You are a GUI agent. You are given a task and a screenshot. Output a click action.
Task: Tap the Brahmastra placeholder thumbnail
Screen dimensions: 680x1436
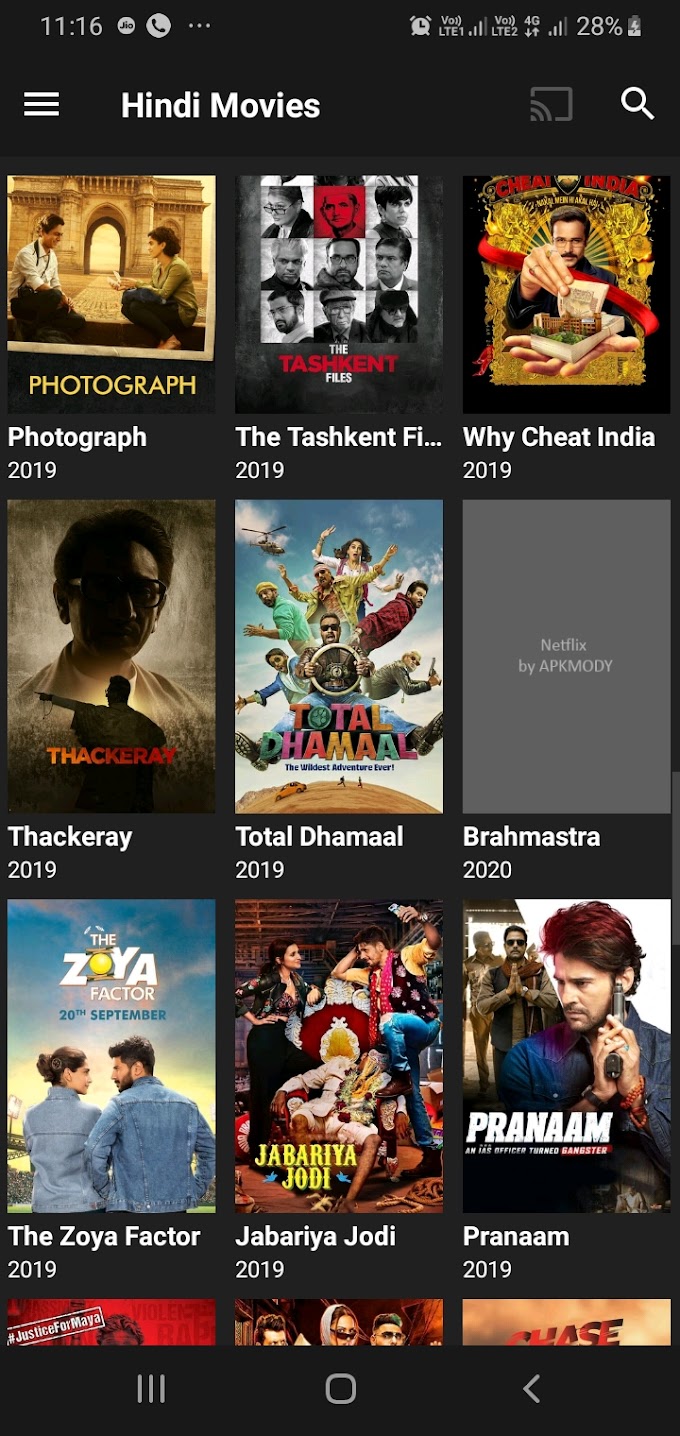point(566,656)
